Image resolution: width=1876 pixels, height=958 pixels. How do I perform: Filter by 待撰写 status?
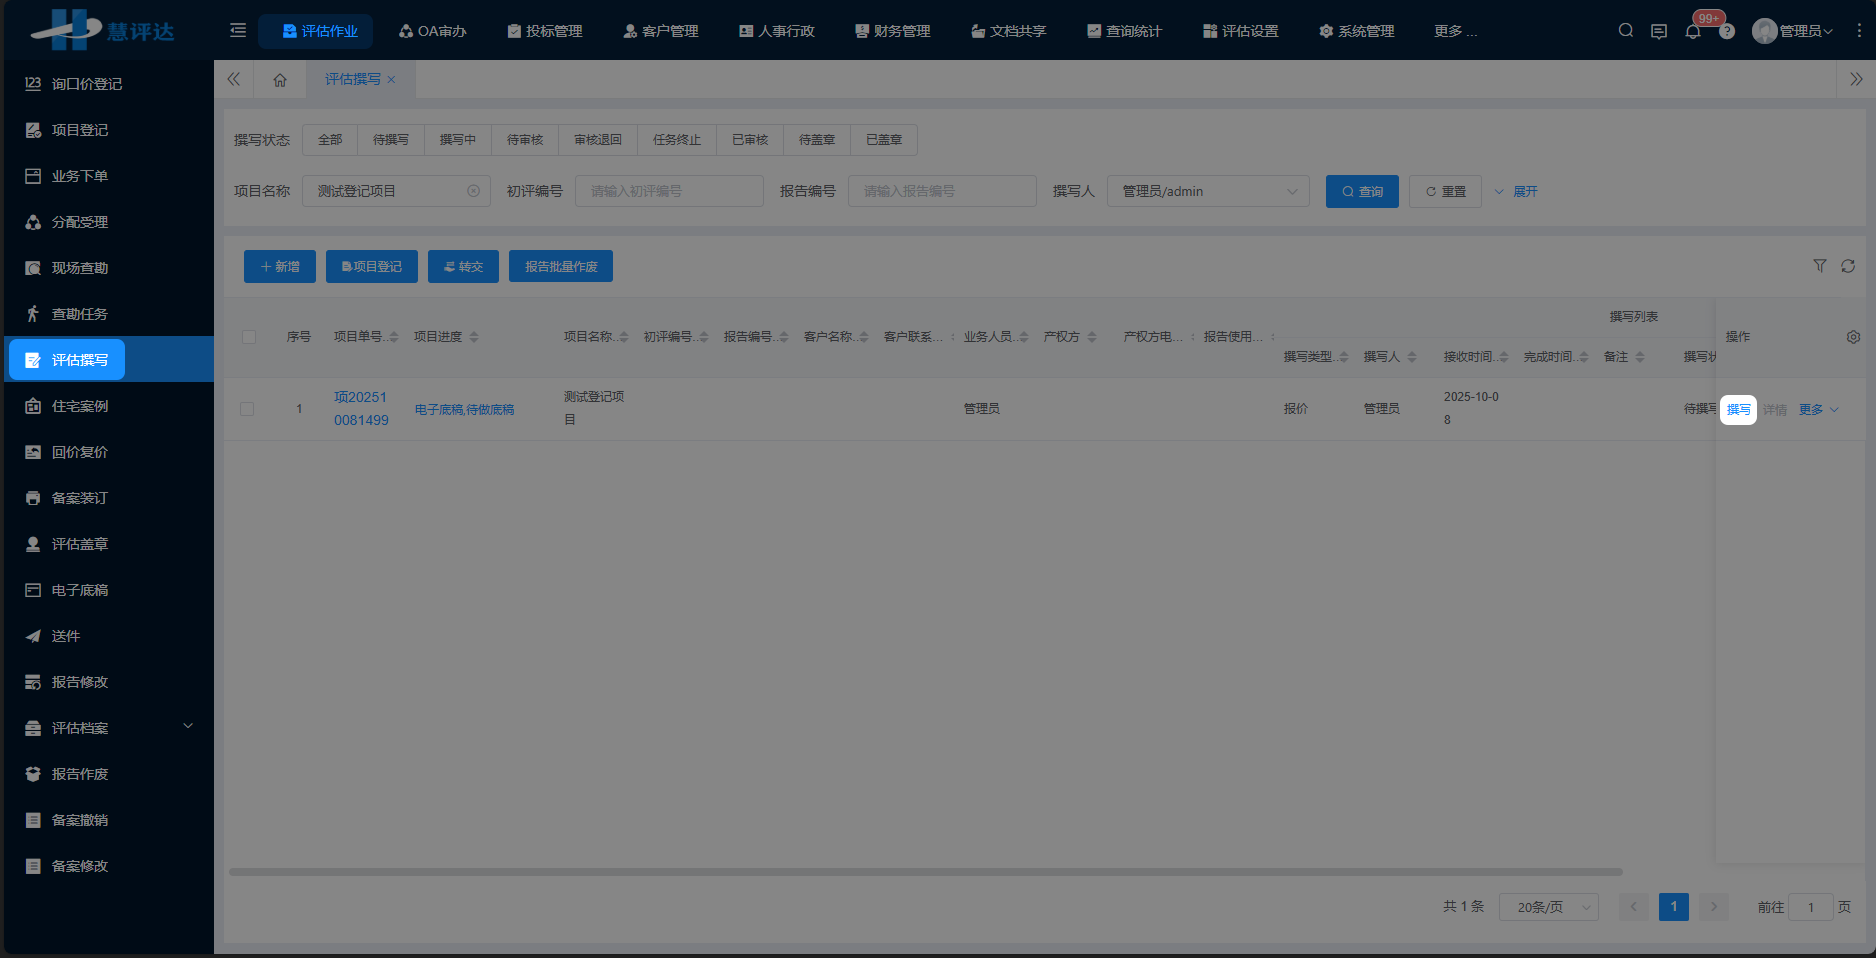pyautogui.click(x=390, y=140)
